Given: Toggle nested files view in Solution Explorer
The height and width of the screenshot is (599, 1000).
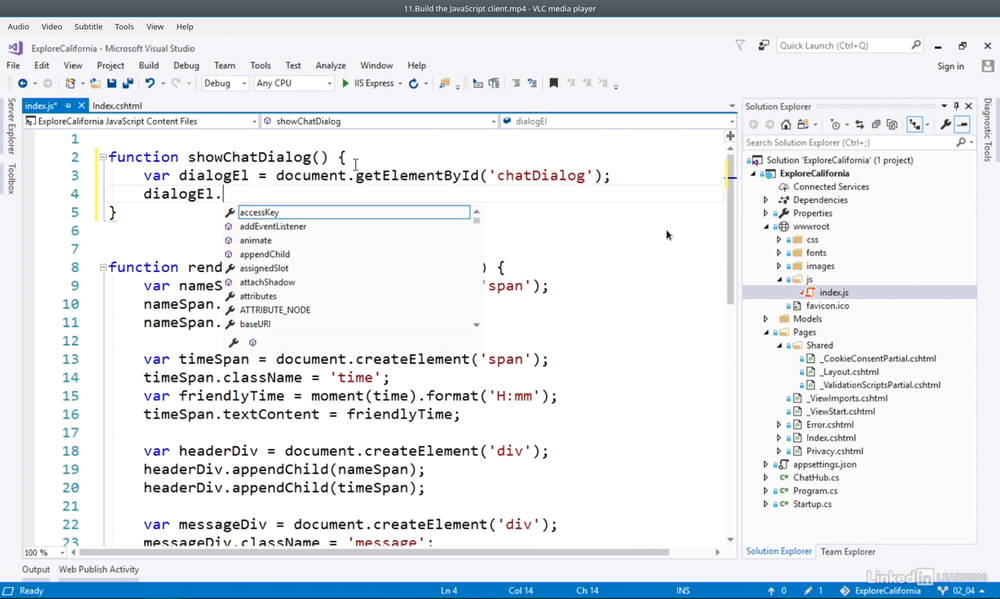Looking at the screenshot, I should coord(915,125).
